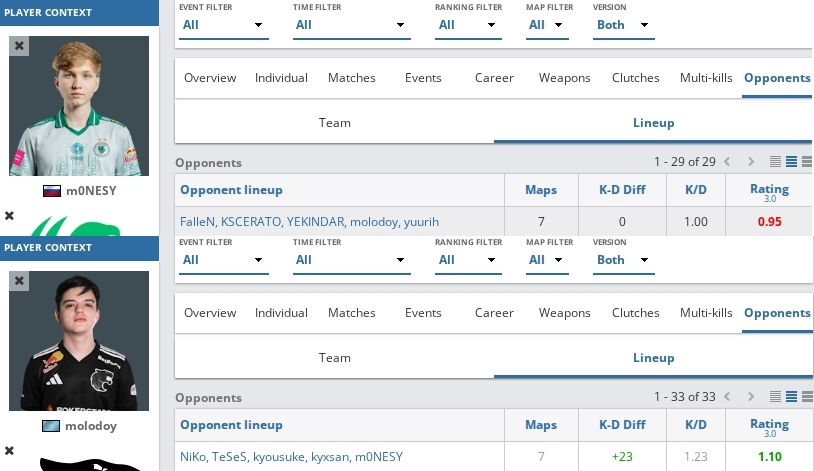
Task: Remove m0NESY player with the X on photo
Action: (19, 46)
